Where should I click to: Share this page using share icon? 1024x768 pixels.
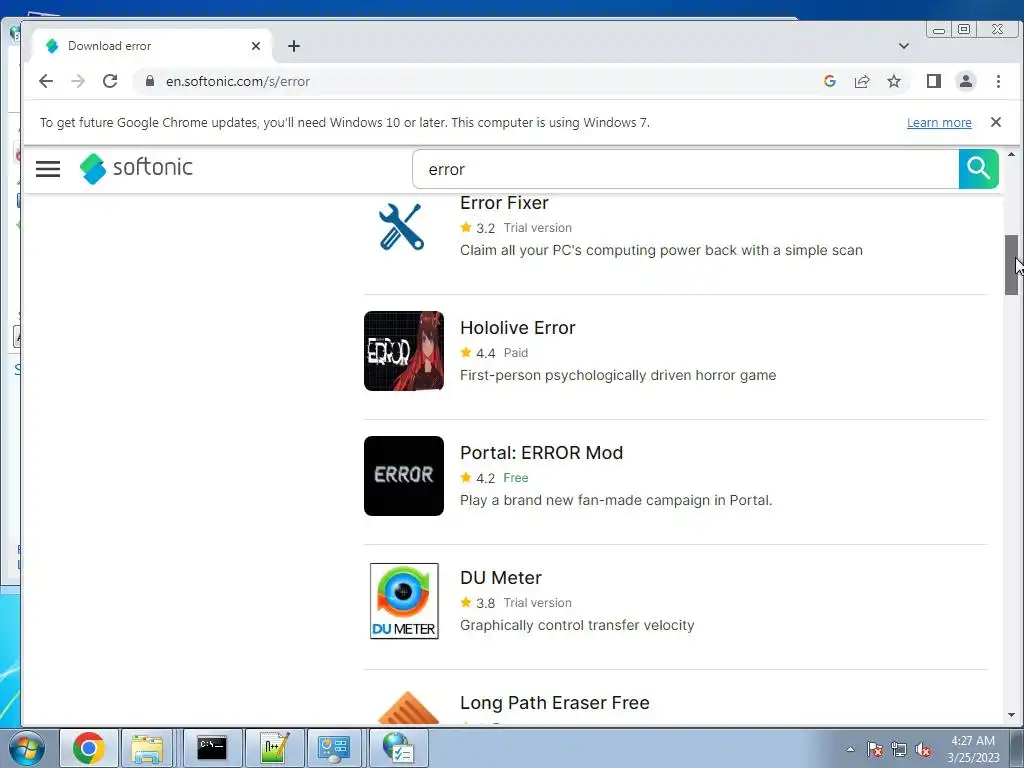click(x=862, y=81)
